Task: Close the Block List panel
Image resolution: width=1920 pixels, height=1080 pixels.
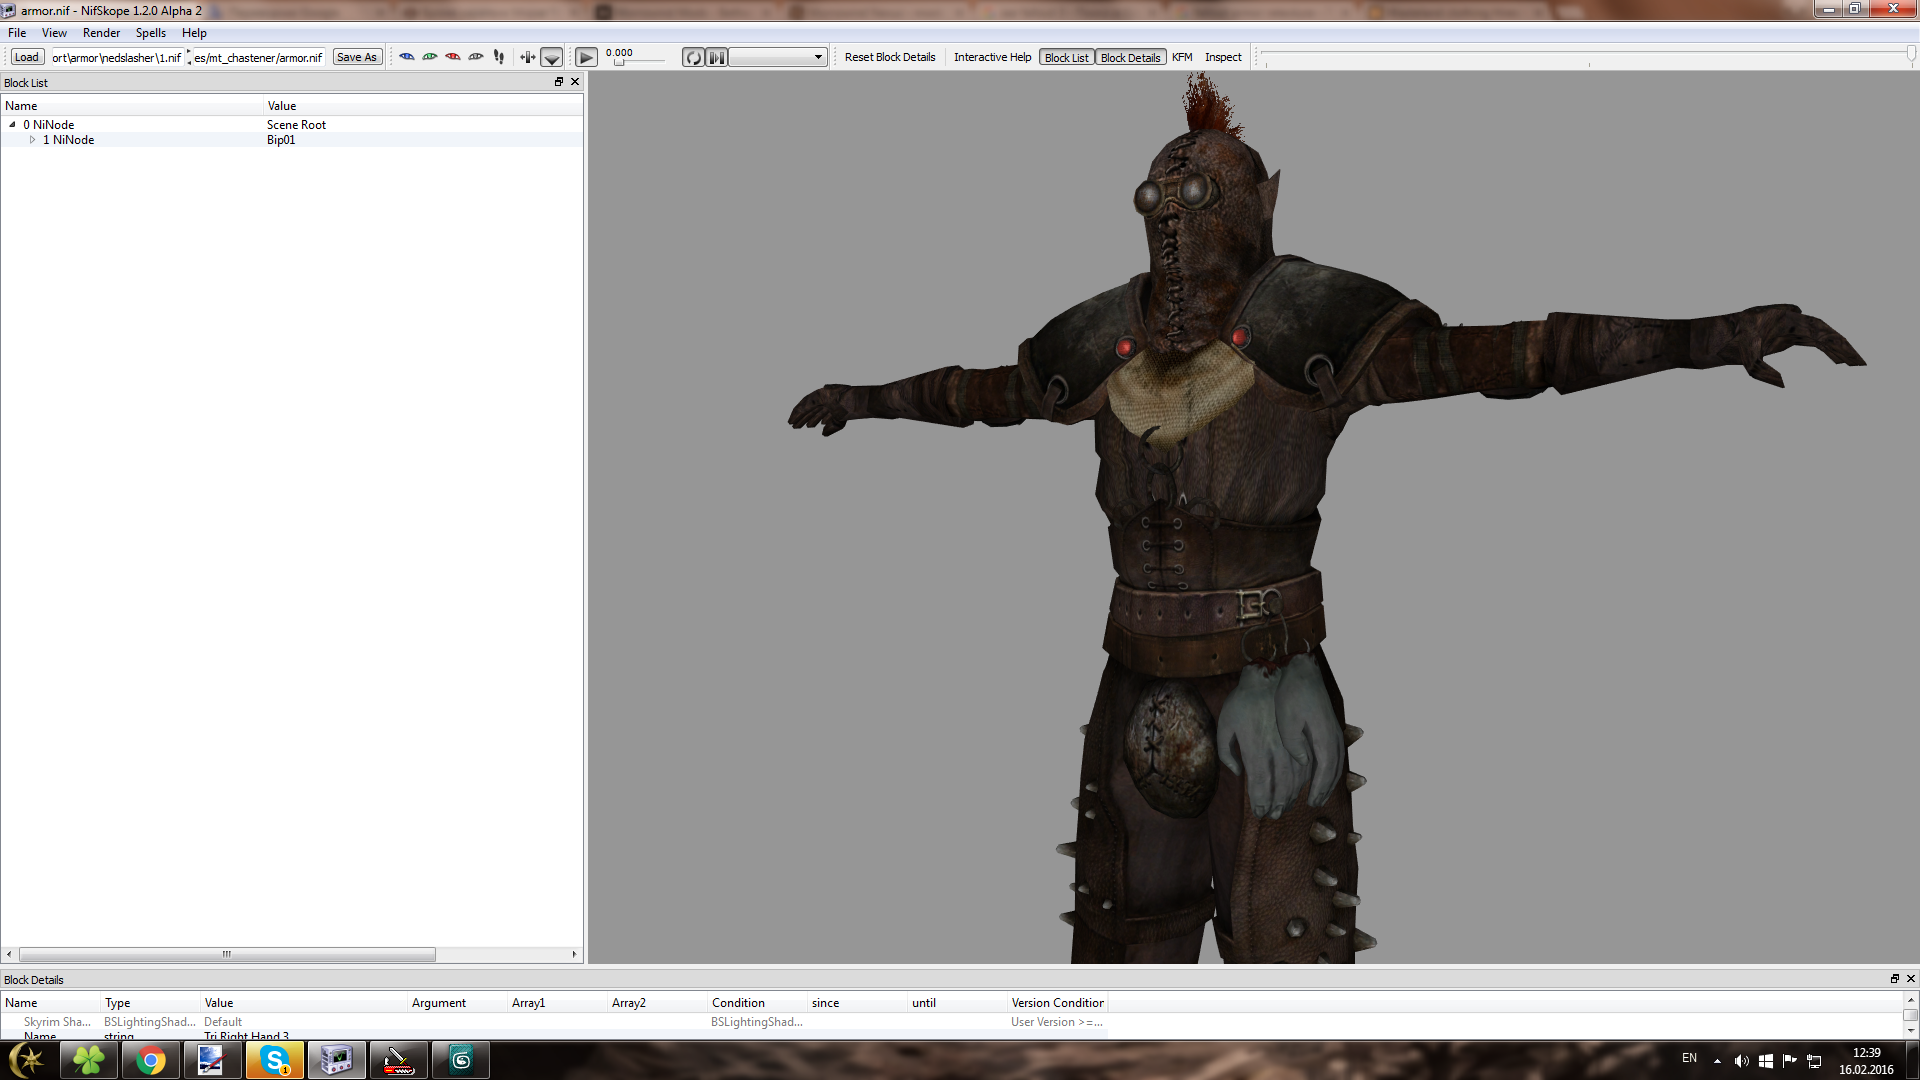Action: pos(575,82)
